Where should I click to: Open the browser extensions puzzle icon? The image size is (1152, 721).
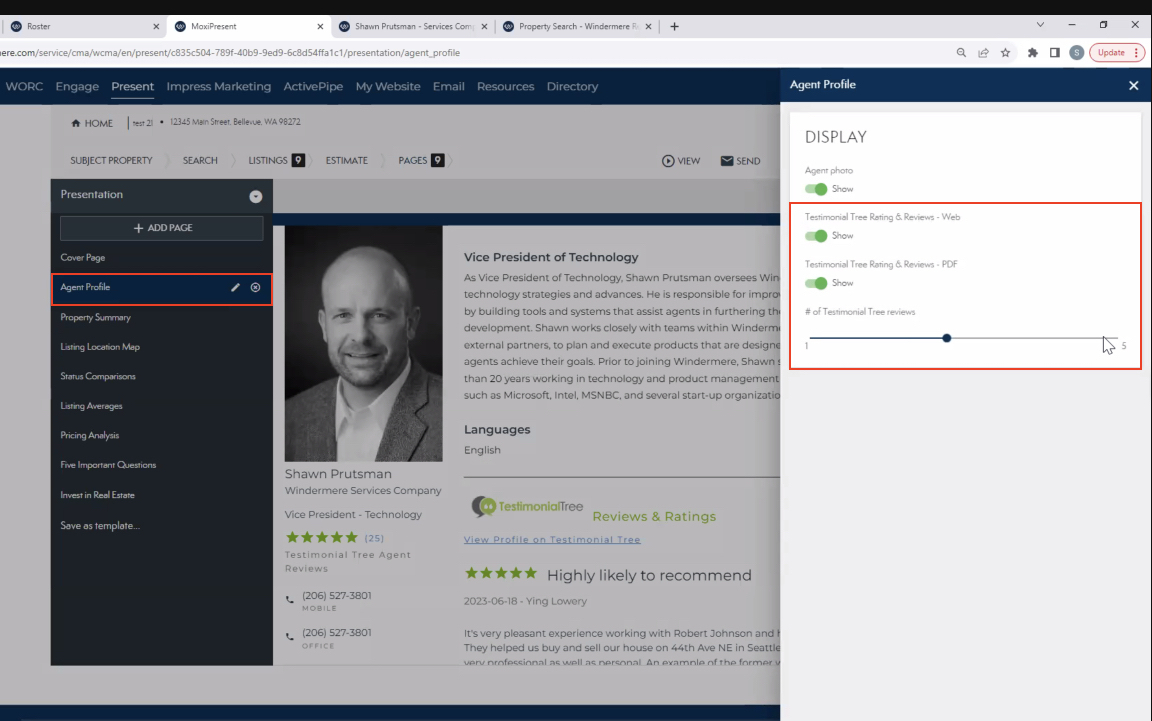click(x=1032, y=53)
